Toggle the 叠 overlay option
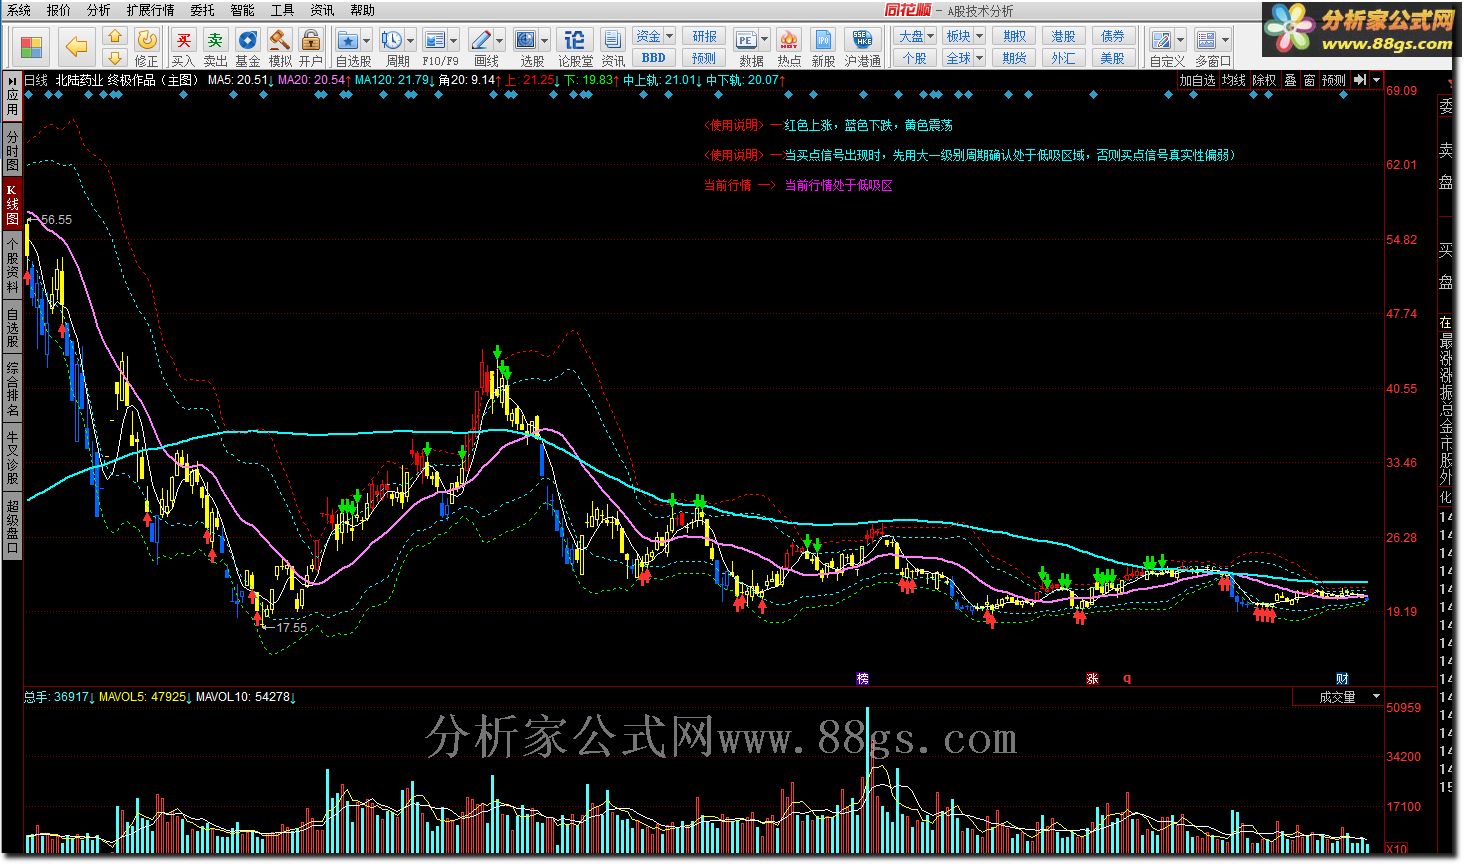The image size is (1464, 864). 1290,80
